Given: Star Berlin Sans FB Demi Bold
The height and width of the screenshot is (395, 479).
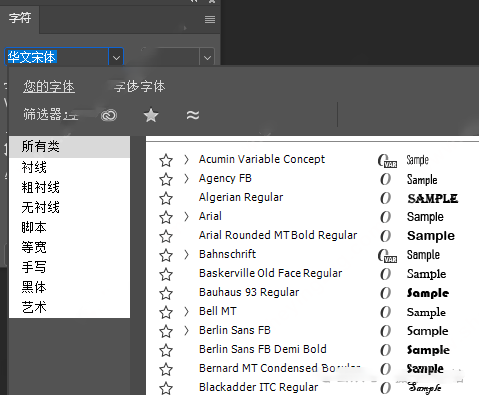Looking at the screenshot, I should [166, 350].
